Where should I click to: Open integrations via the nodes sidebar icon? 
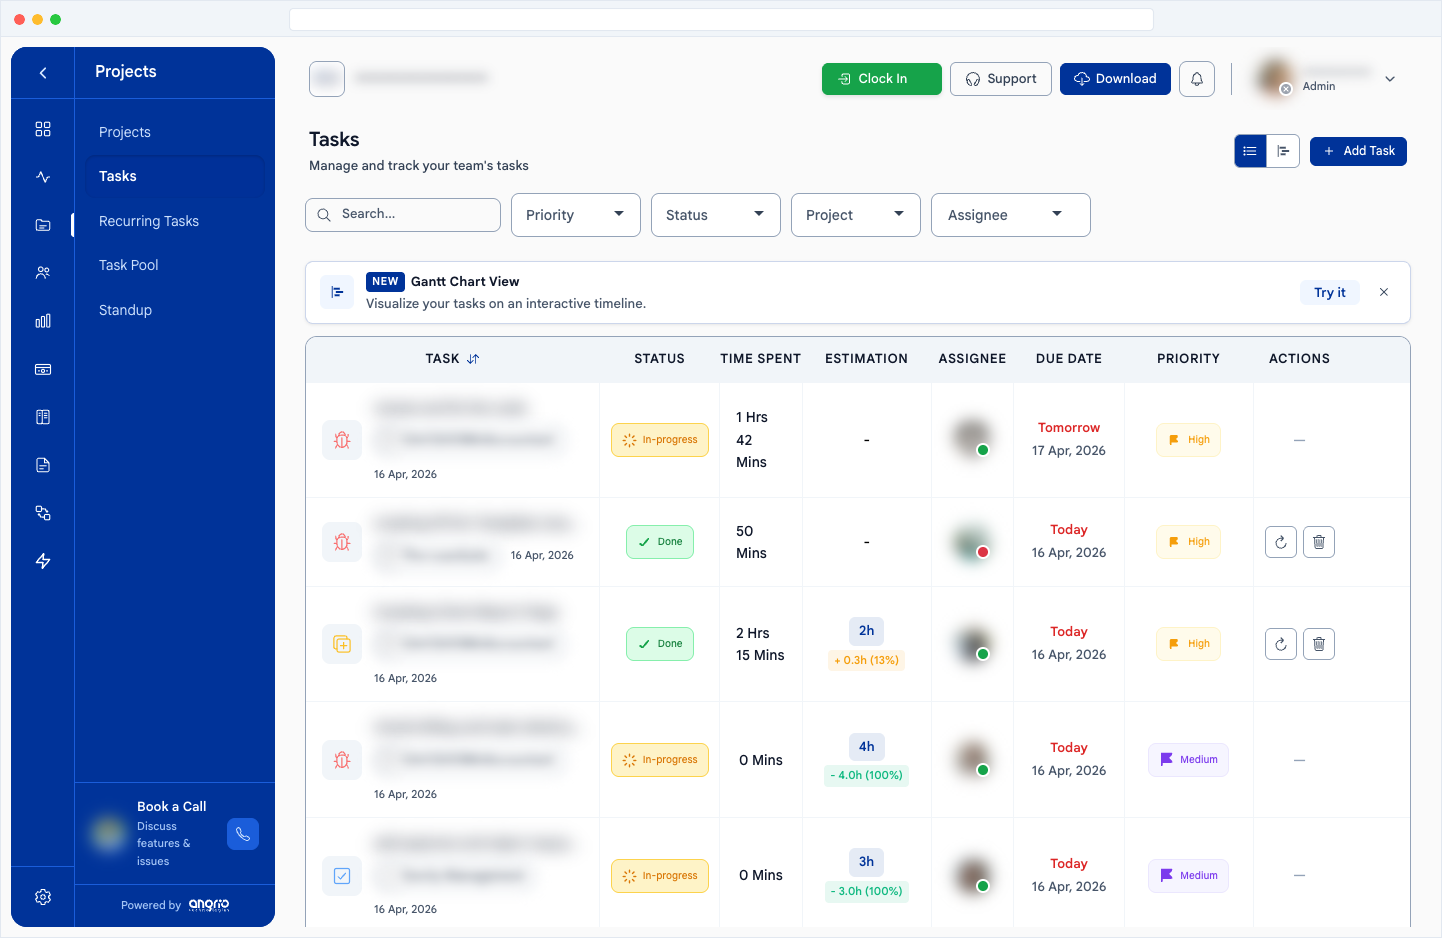click(42, 512)
